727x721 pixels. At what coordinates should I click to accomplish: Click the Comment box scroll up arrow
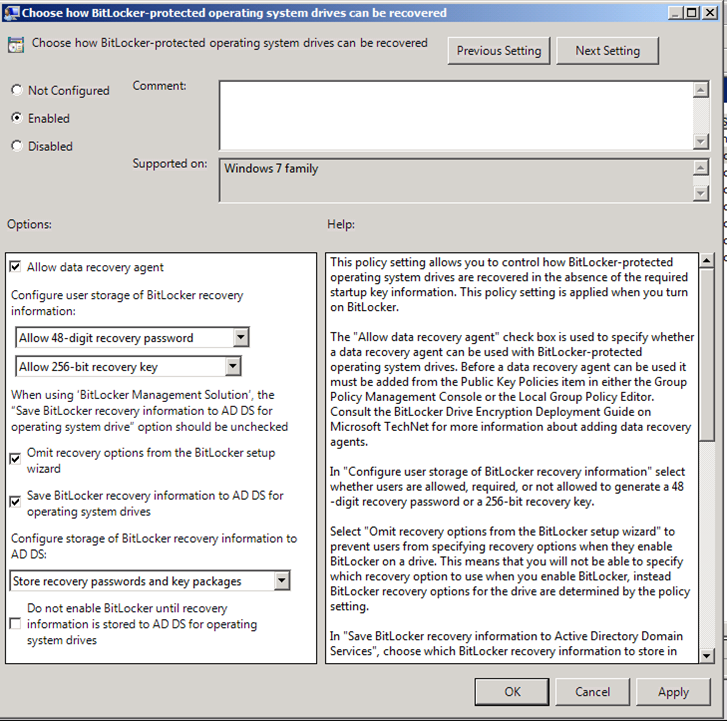[x=701, y=89]
